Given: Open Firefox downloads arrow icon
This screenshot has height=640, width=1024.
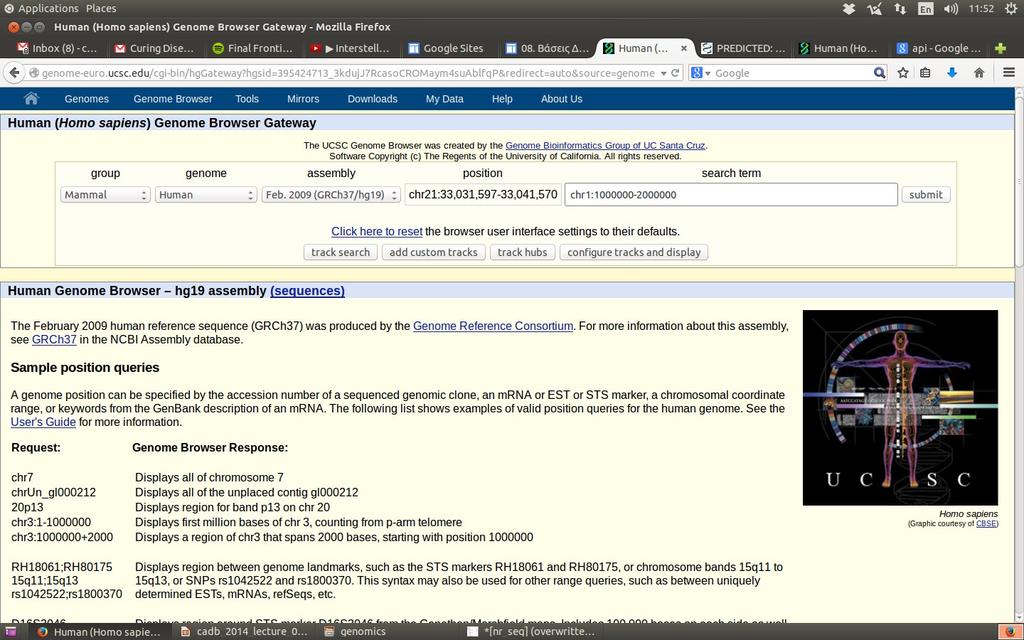Looking at the screenshot, I should coord(952,73).
